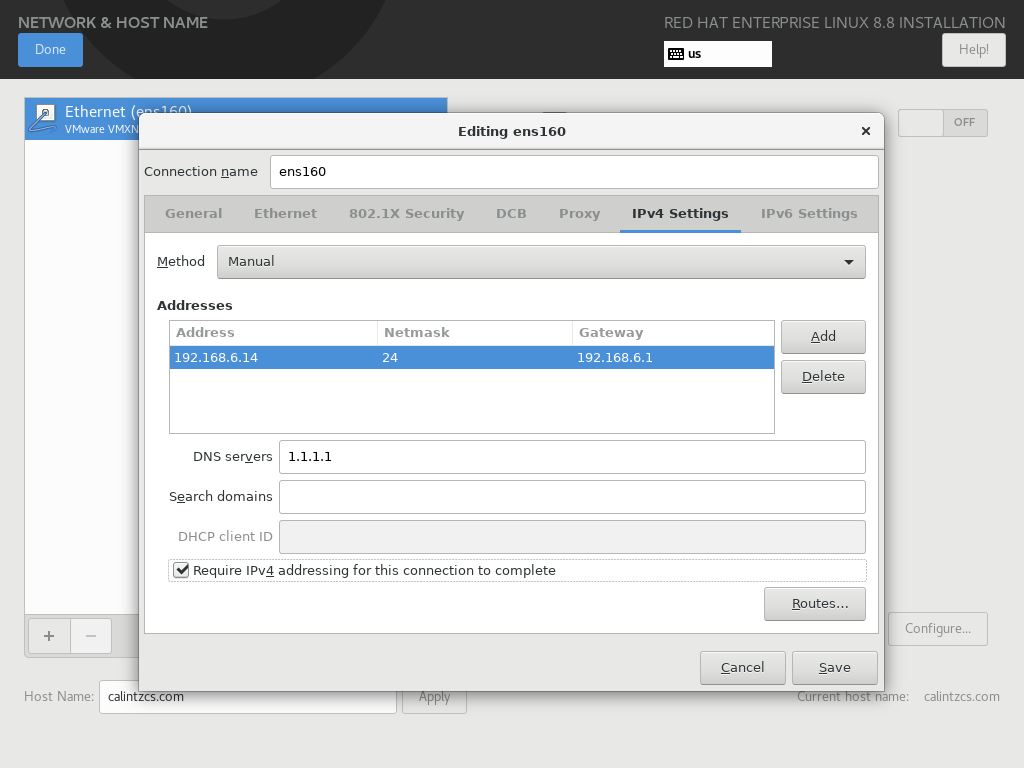Toggle Require IPv4 addressing checkbox

pos(182,570)
